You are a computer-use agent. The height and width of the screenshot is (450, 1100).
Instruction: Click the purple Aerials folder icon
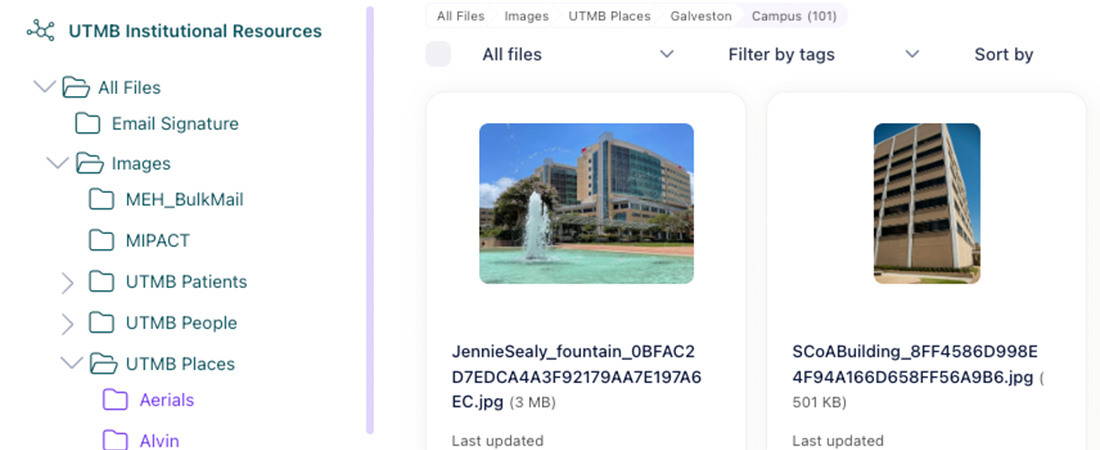[116, 400]
